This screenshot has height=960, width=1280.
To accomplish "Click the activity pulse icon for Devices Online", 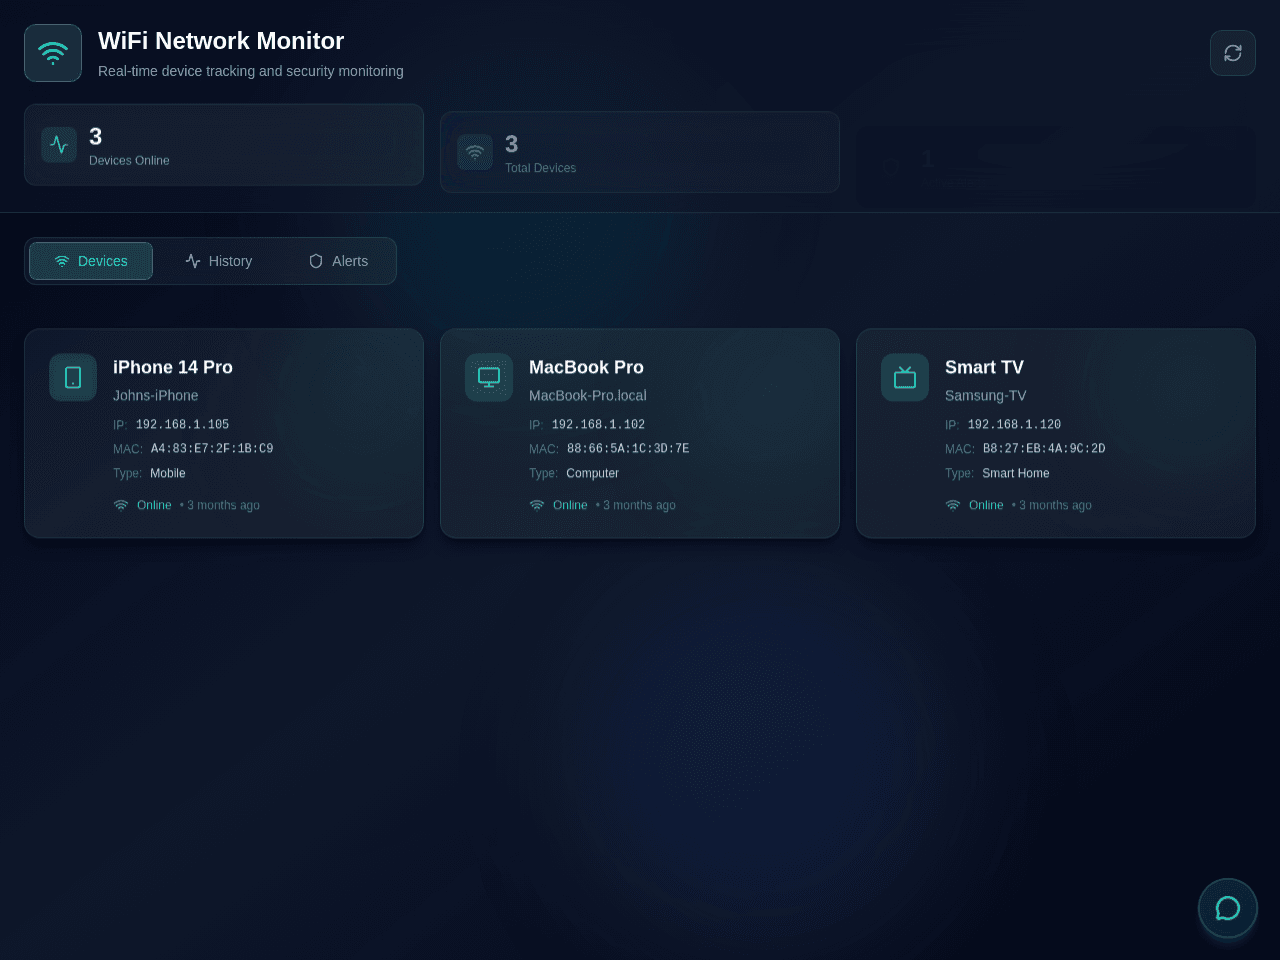I will click(x=59, y=145).
